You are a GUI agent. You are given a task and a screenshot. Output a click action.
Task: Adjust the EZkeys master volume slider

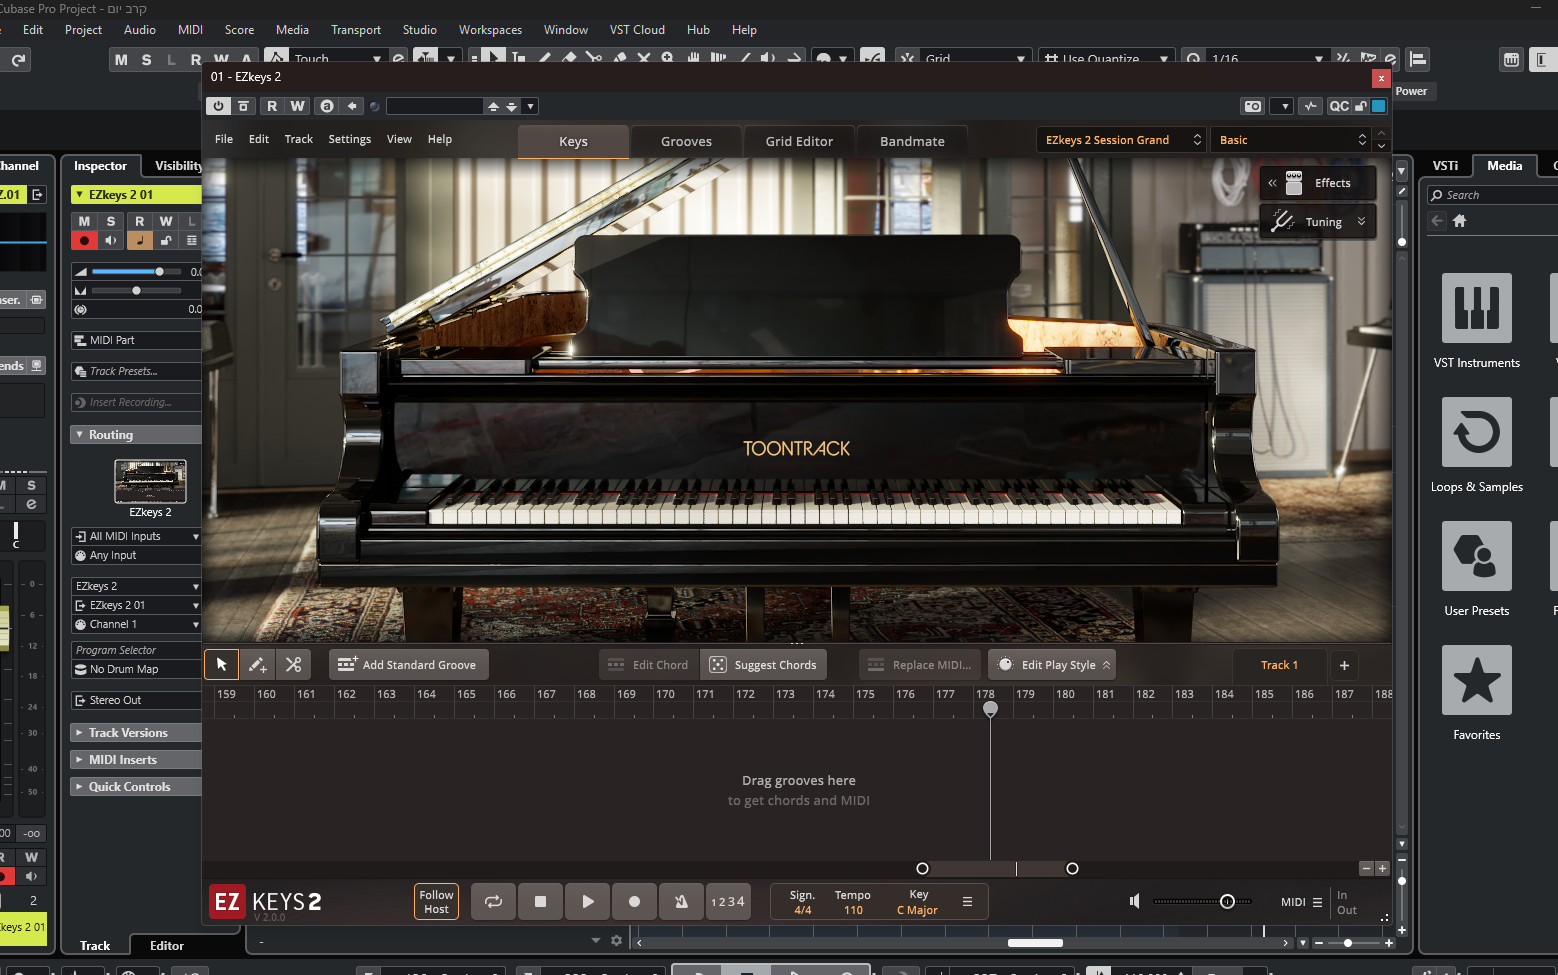tap(1227, 901)
